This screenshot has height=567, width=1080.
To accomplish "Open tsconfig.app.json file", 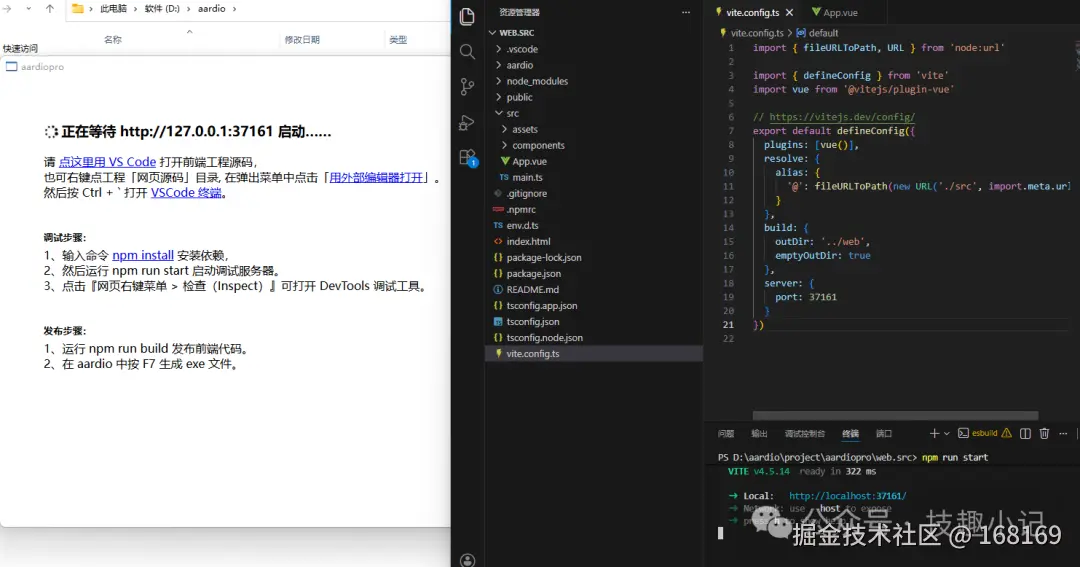I will (x=541, y=305).
